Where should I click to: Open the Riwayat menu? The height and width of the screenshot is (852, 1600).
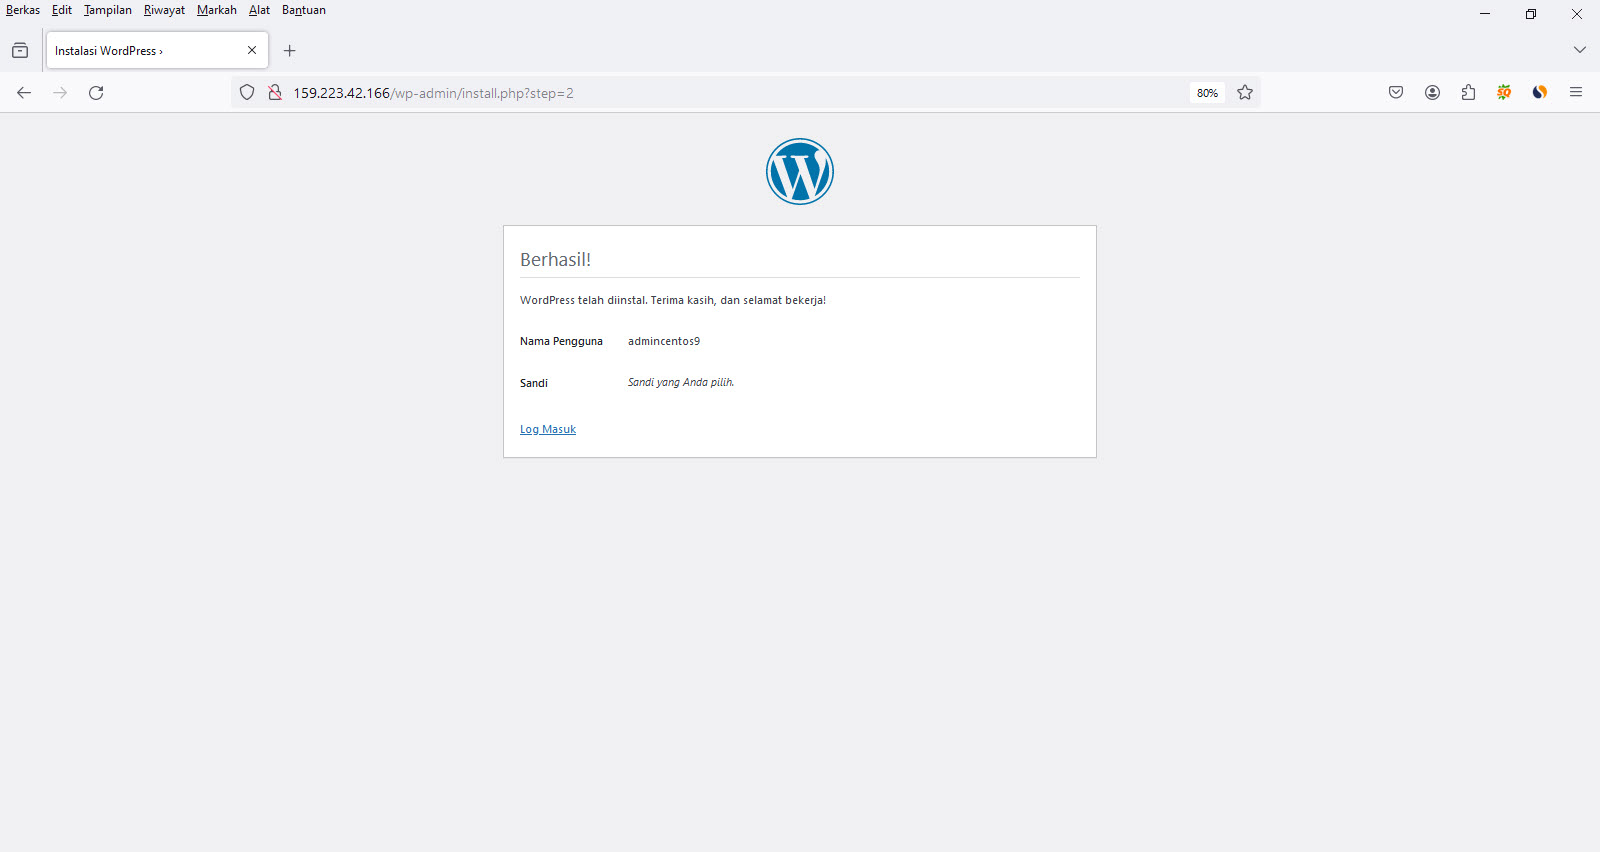[x=164, y=10]
